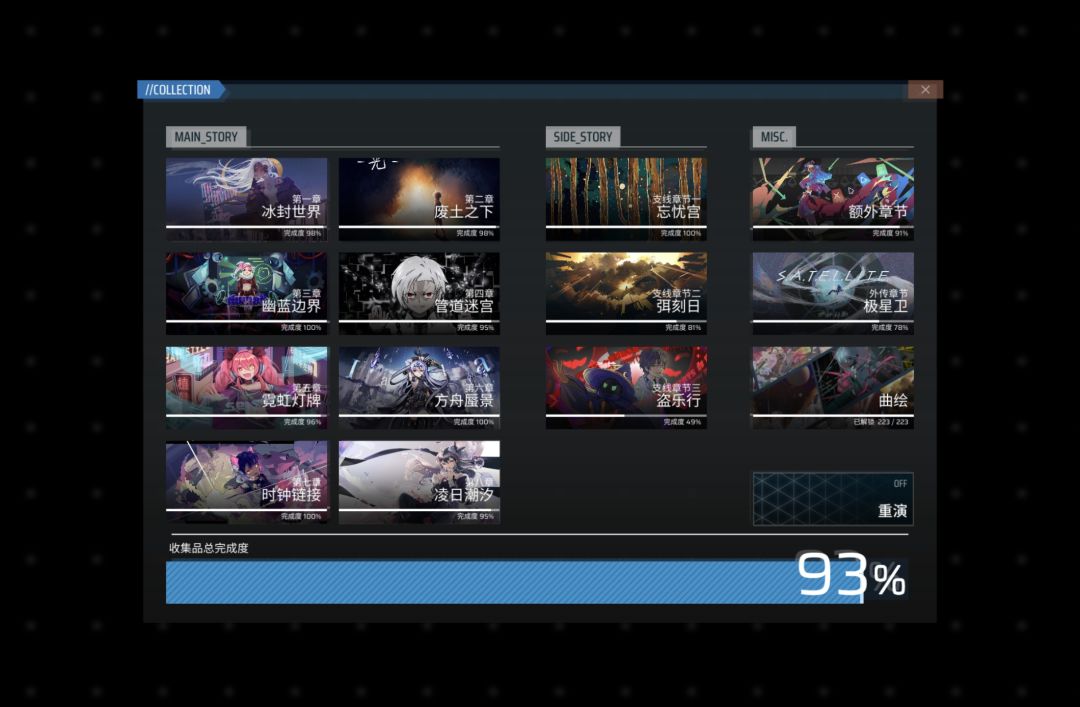This screenshot has width=1080, height=707.
Task: Click the //COLLECTION title label
Action: (x=179, y=90)
